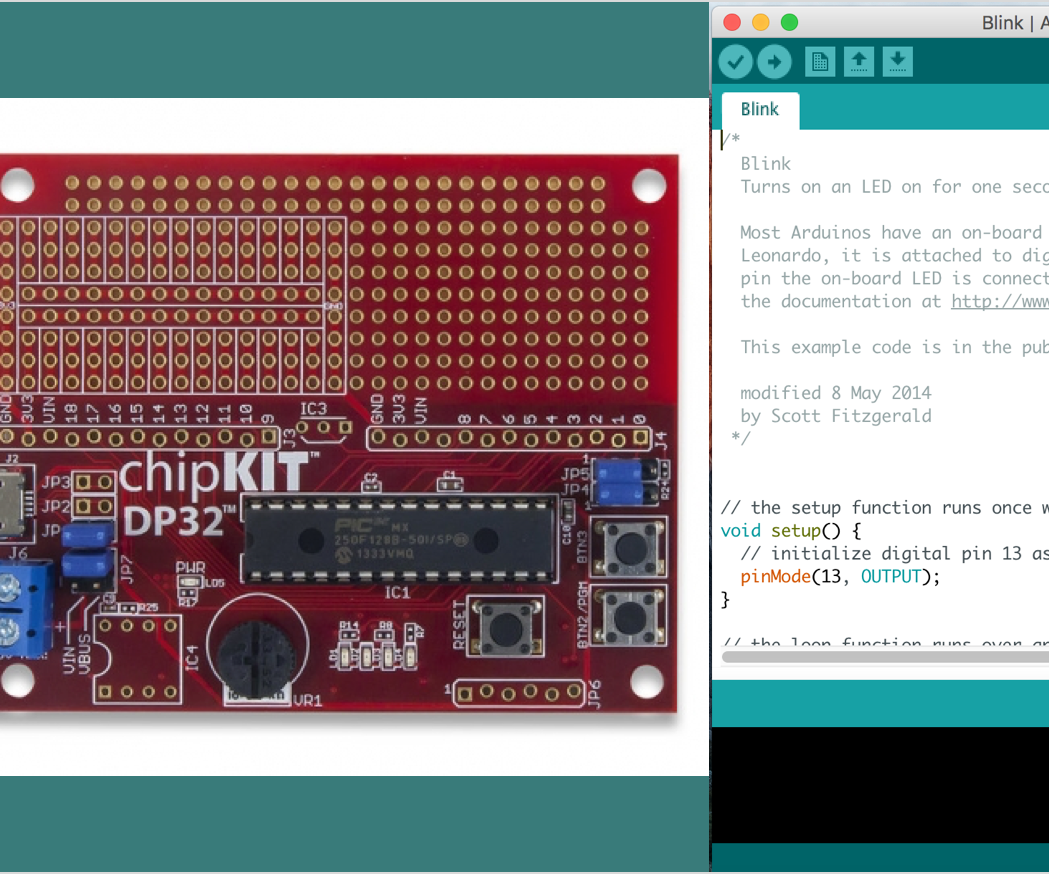Click the 'Blink' comment title line

coord(765,164)
